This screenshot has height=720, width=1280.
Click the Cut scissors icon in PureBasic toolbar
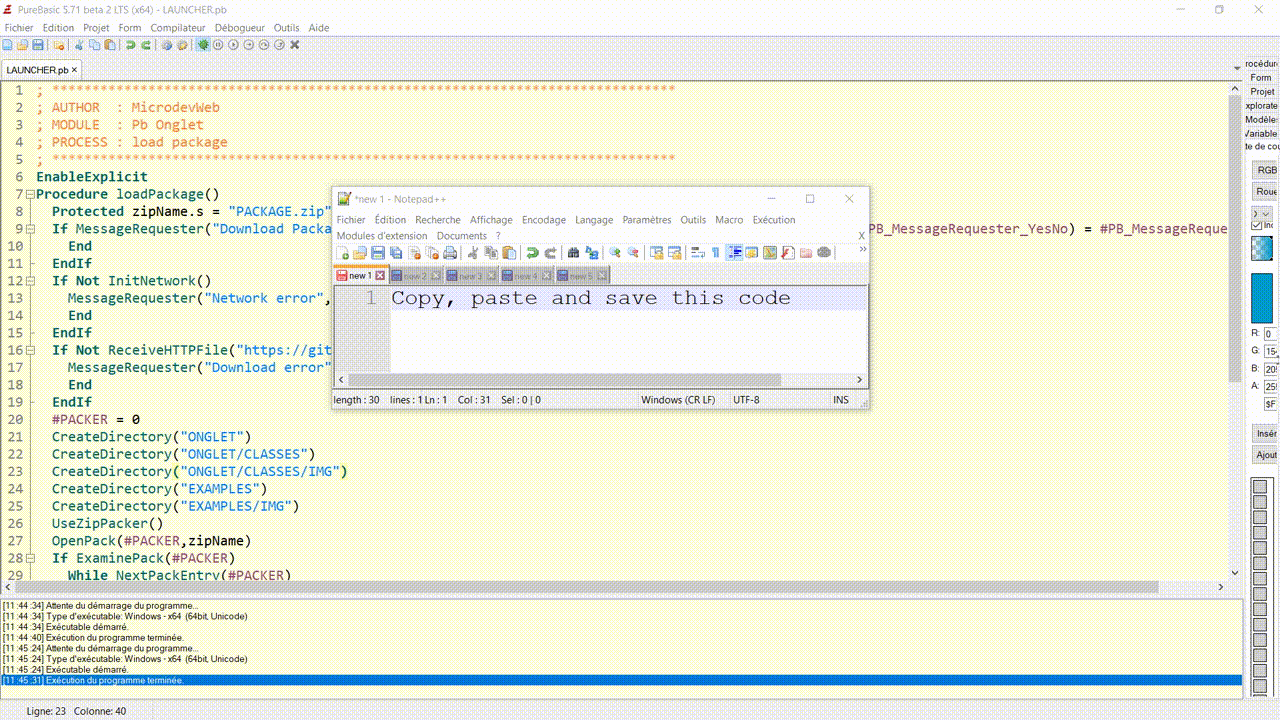click(79, 45)
